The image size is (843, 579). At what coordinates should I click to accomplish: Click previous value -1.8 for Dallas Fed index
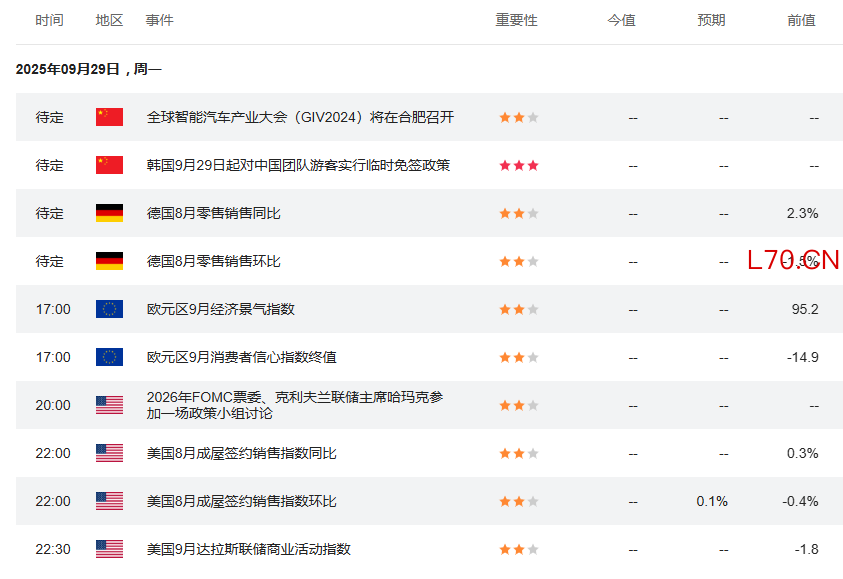(806, 549)
